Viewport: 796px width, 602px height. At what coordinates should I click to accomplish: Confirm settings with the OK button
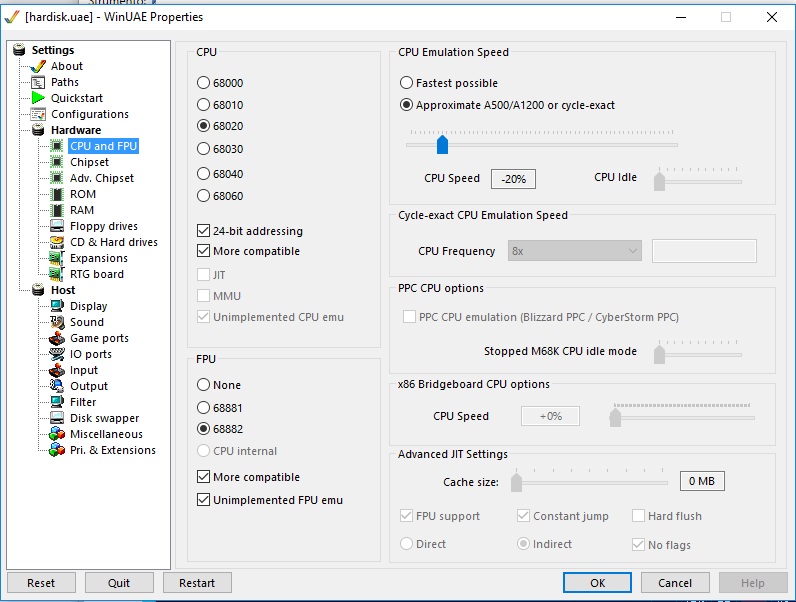coord(598,583)
